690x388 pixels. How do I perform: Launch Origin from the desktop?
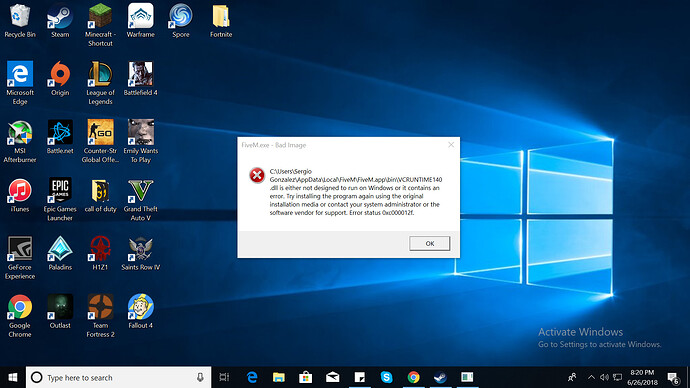60,79
